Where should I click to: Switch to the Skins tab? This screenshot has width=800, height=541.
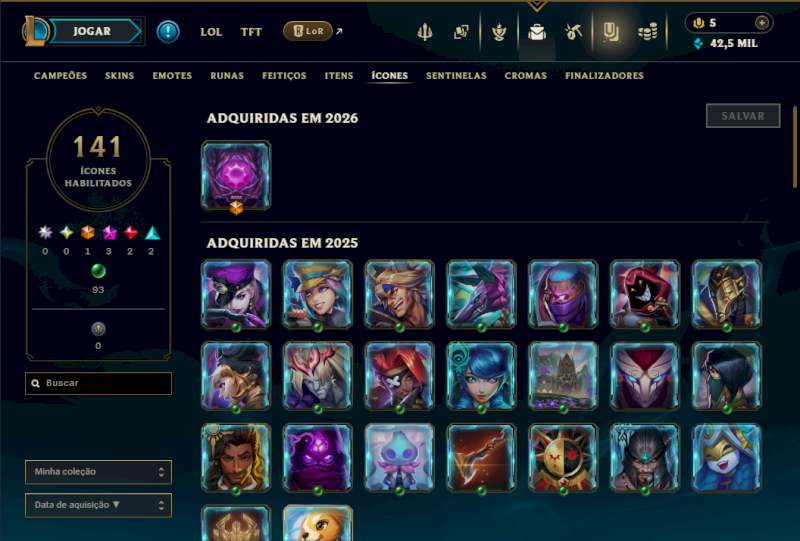click(x=119, y=76)
